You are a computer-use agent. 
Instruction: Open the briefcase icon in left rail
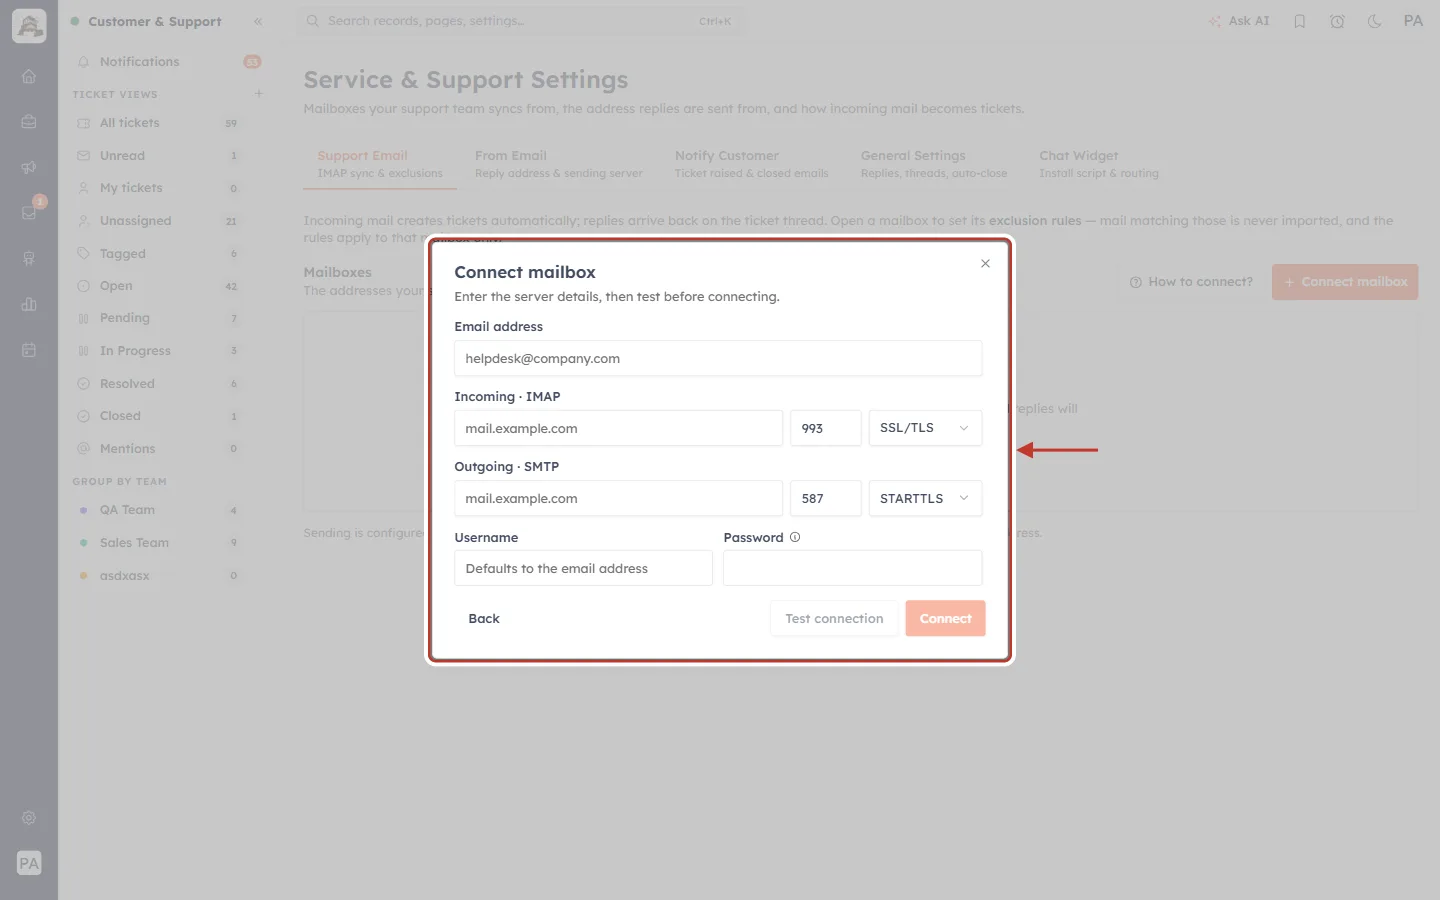pyautogui.click(x=29, y=122)
